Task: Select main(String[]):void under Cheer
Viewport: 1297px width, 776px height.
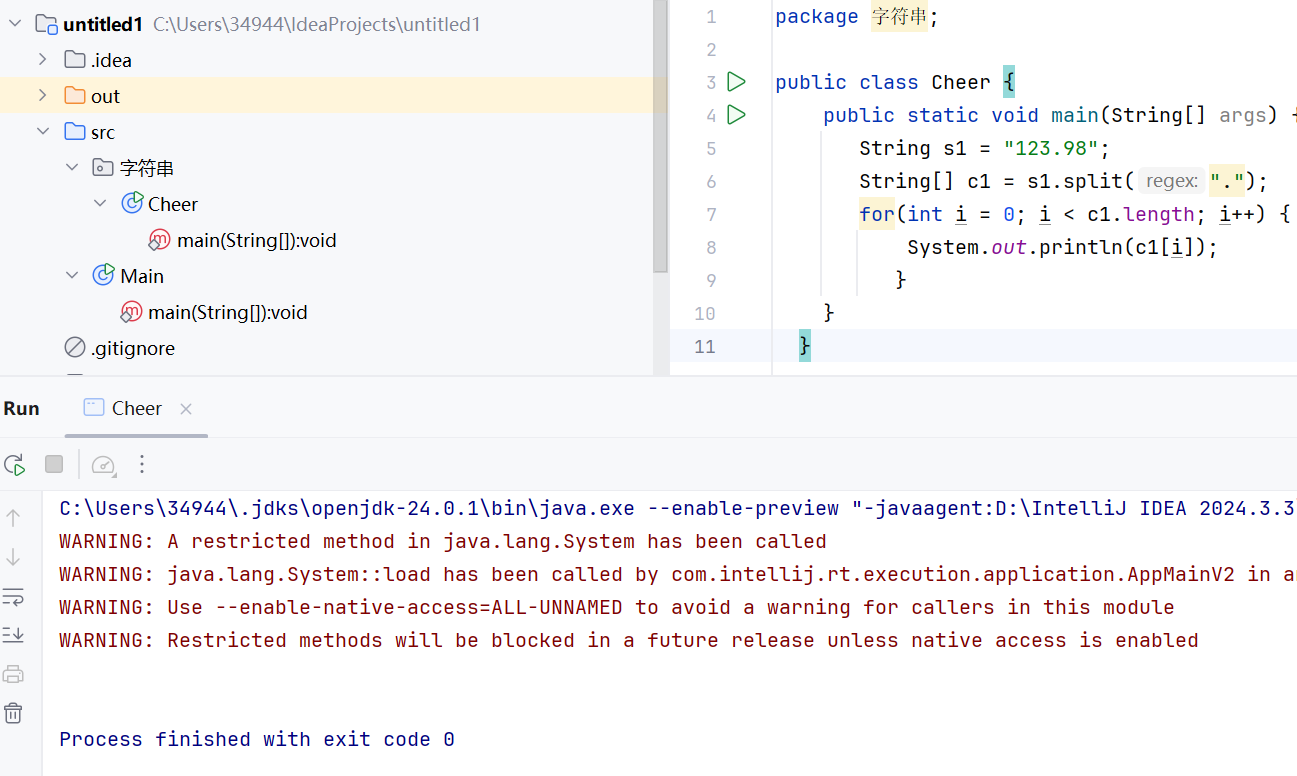Action: 257,240
